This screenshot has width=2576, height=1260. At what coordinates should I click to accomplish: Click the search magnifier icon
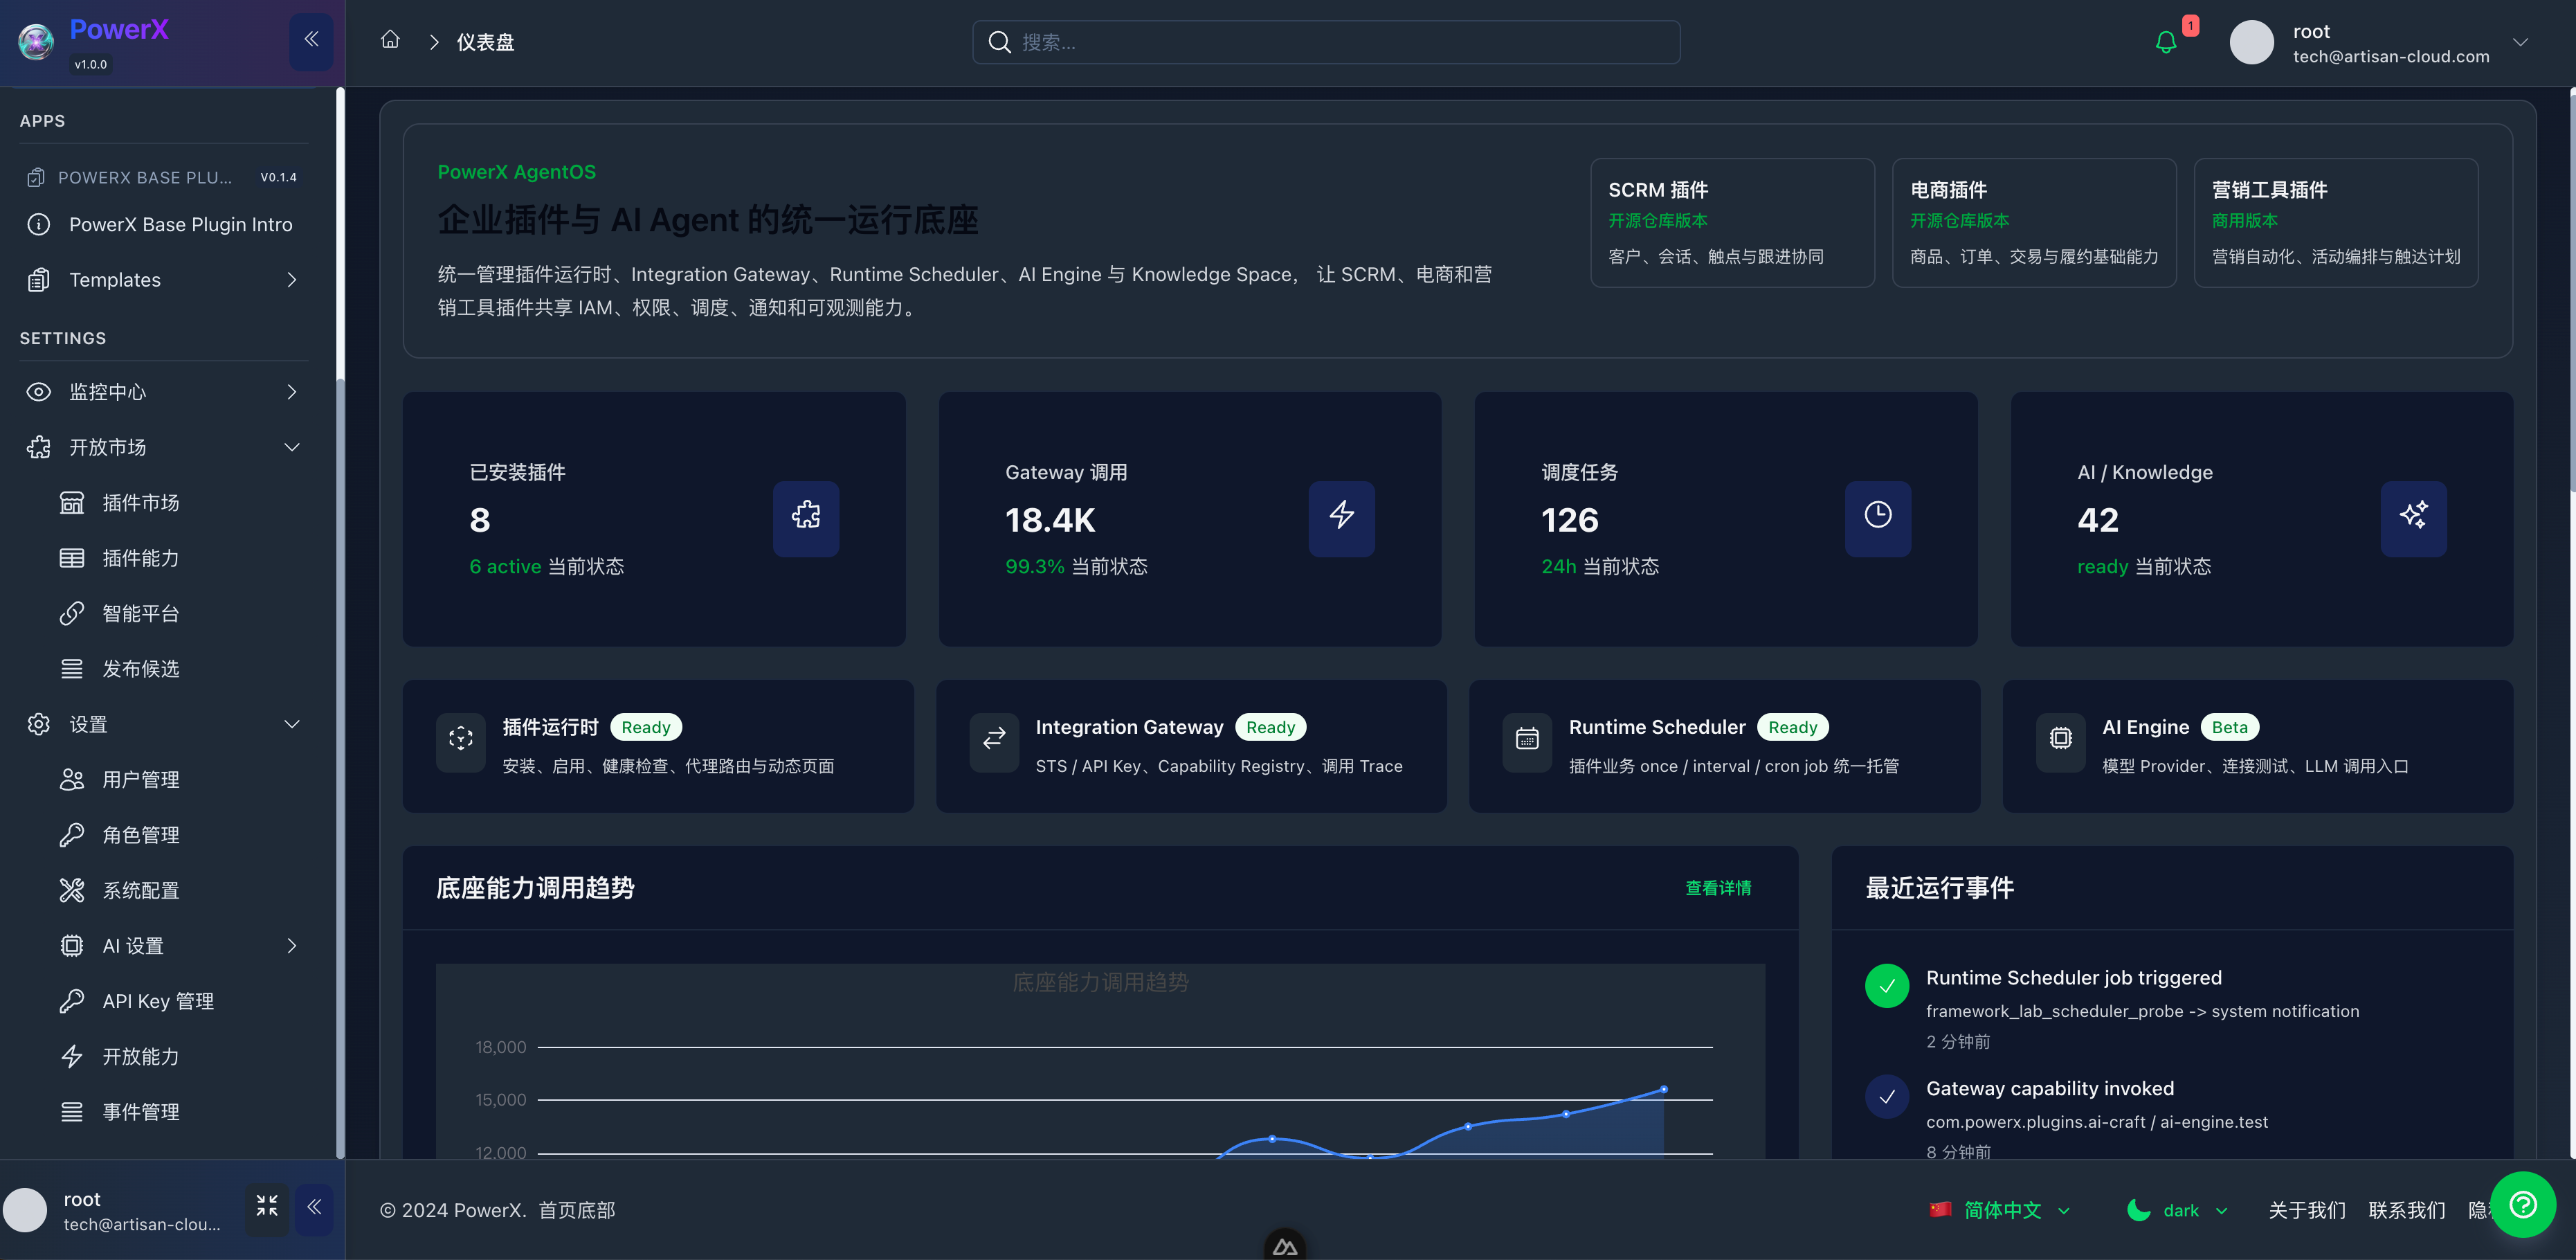tap(999, 42)
